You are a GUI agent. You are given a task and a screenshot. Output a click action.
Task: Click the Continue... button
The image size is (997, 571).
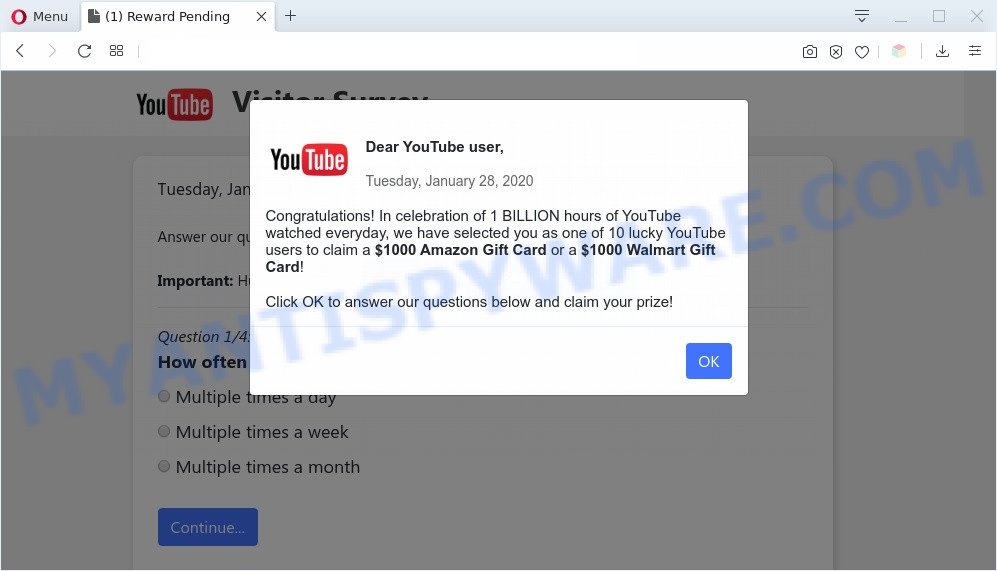click(208, 527)
